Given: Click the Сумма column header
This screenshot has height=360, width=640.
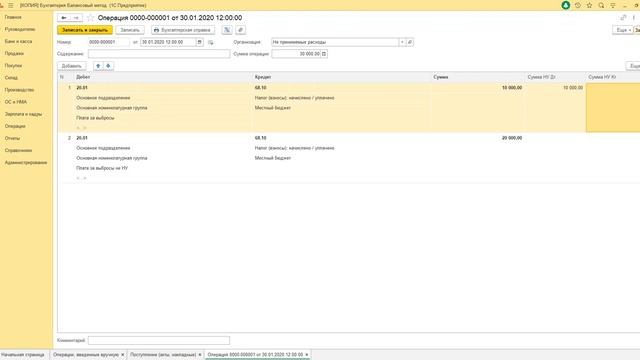Looking at the screenshot, I should [x=478, y=77].
